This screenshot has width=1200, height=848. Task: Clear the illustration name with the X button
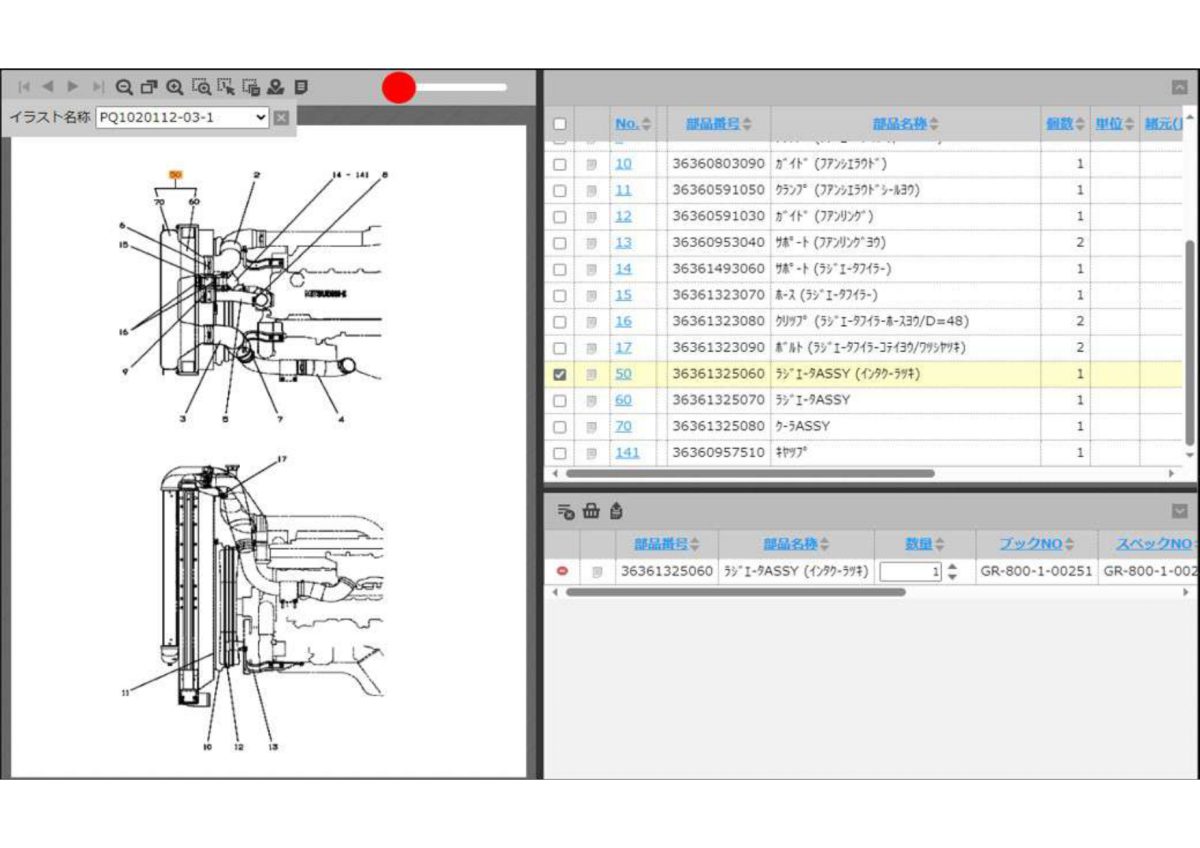point(281,118)
